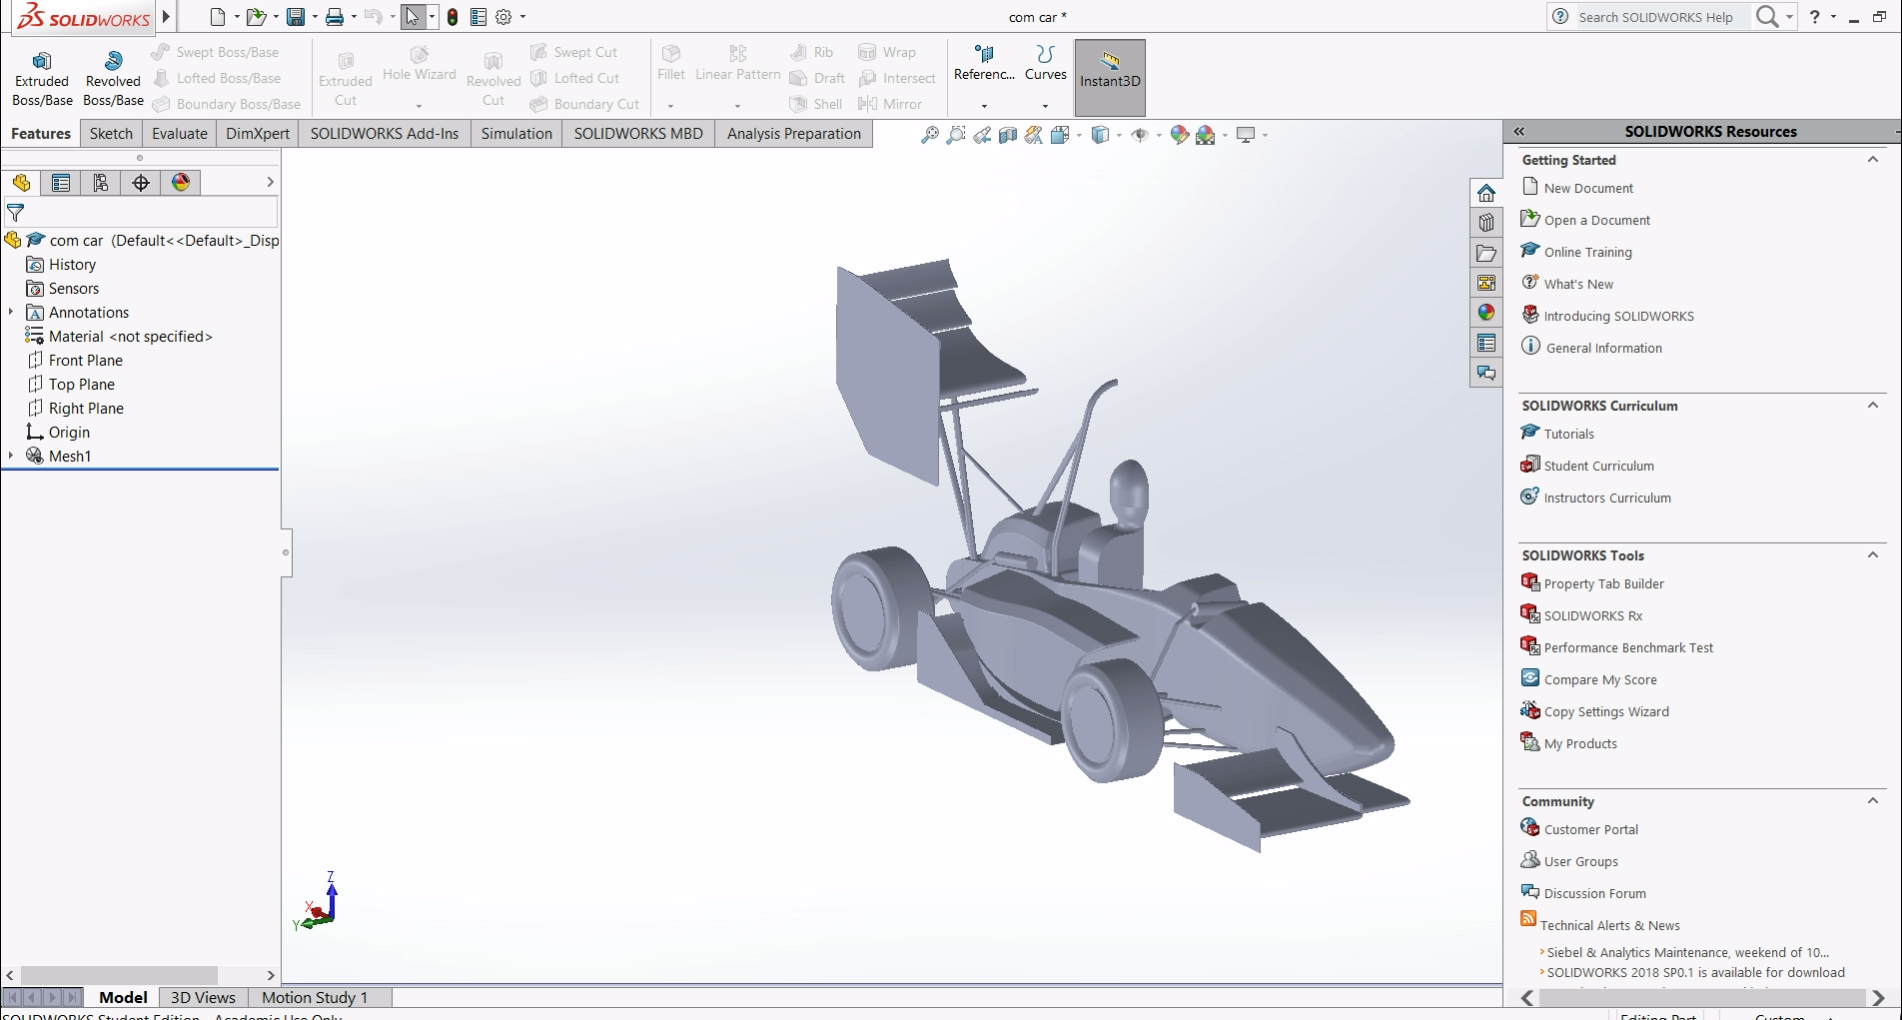Open the Reference Geometry dropdown arrow
The image size is (1902, 1020).
(x=984, y=106)
